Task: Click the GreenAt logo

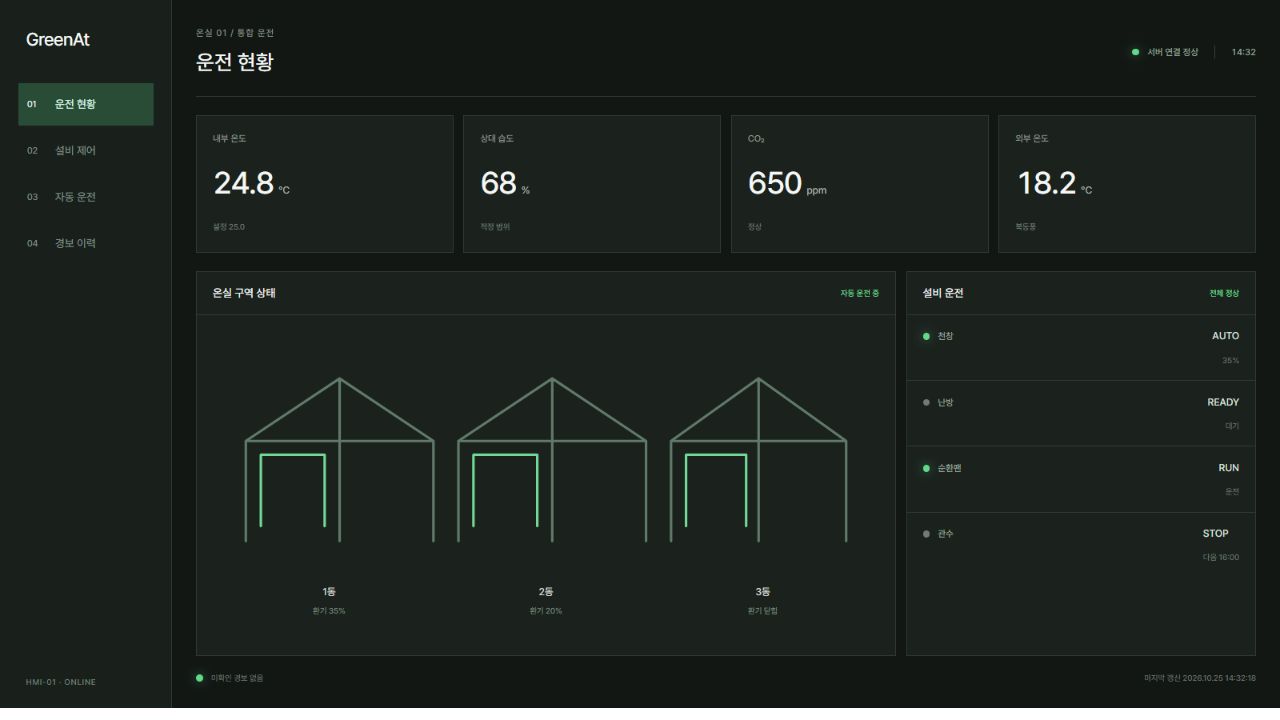Action: [x=58, y=40]
